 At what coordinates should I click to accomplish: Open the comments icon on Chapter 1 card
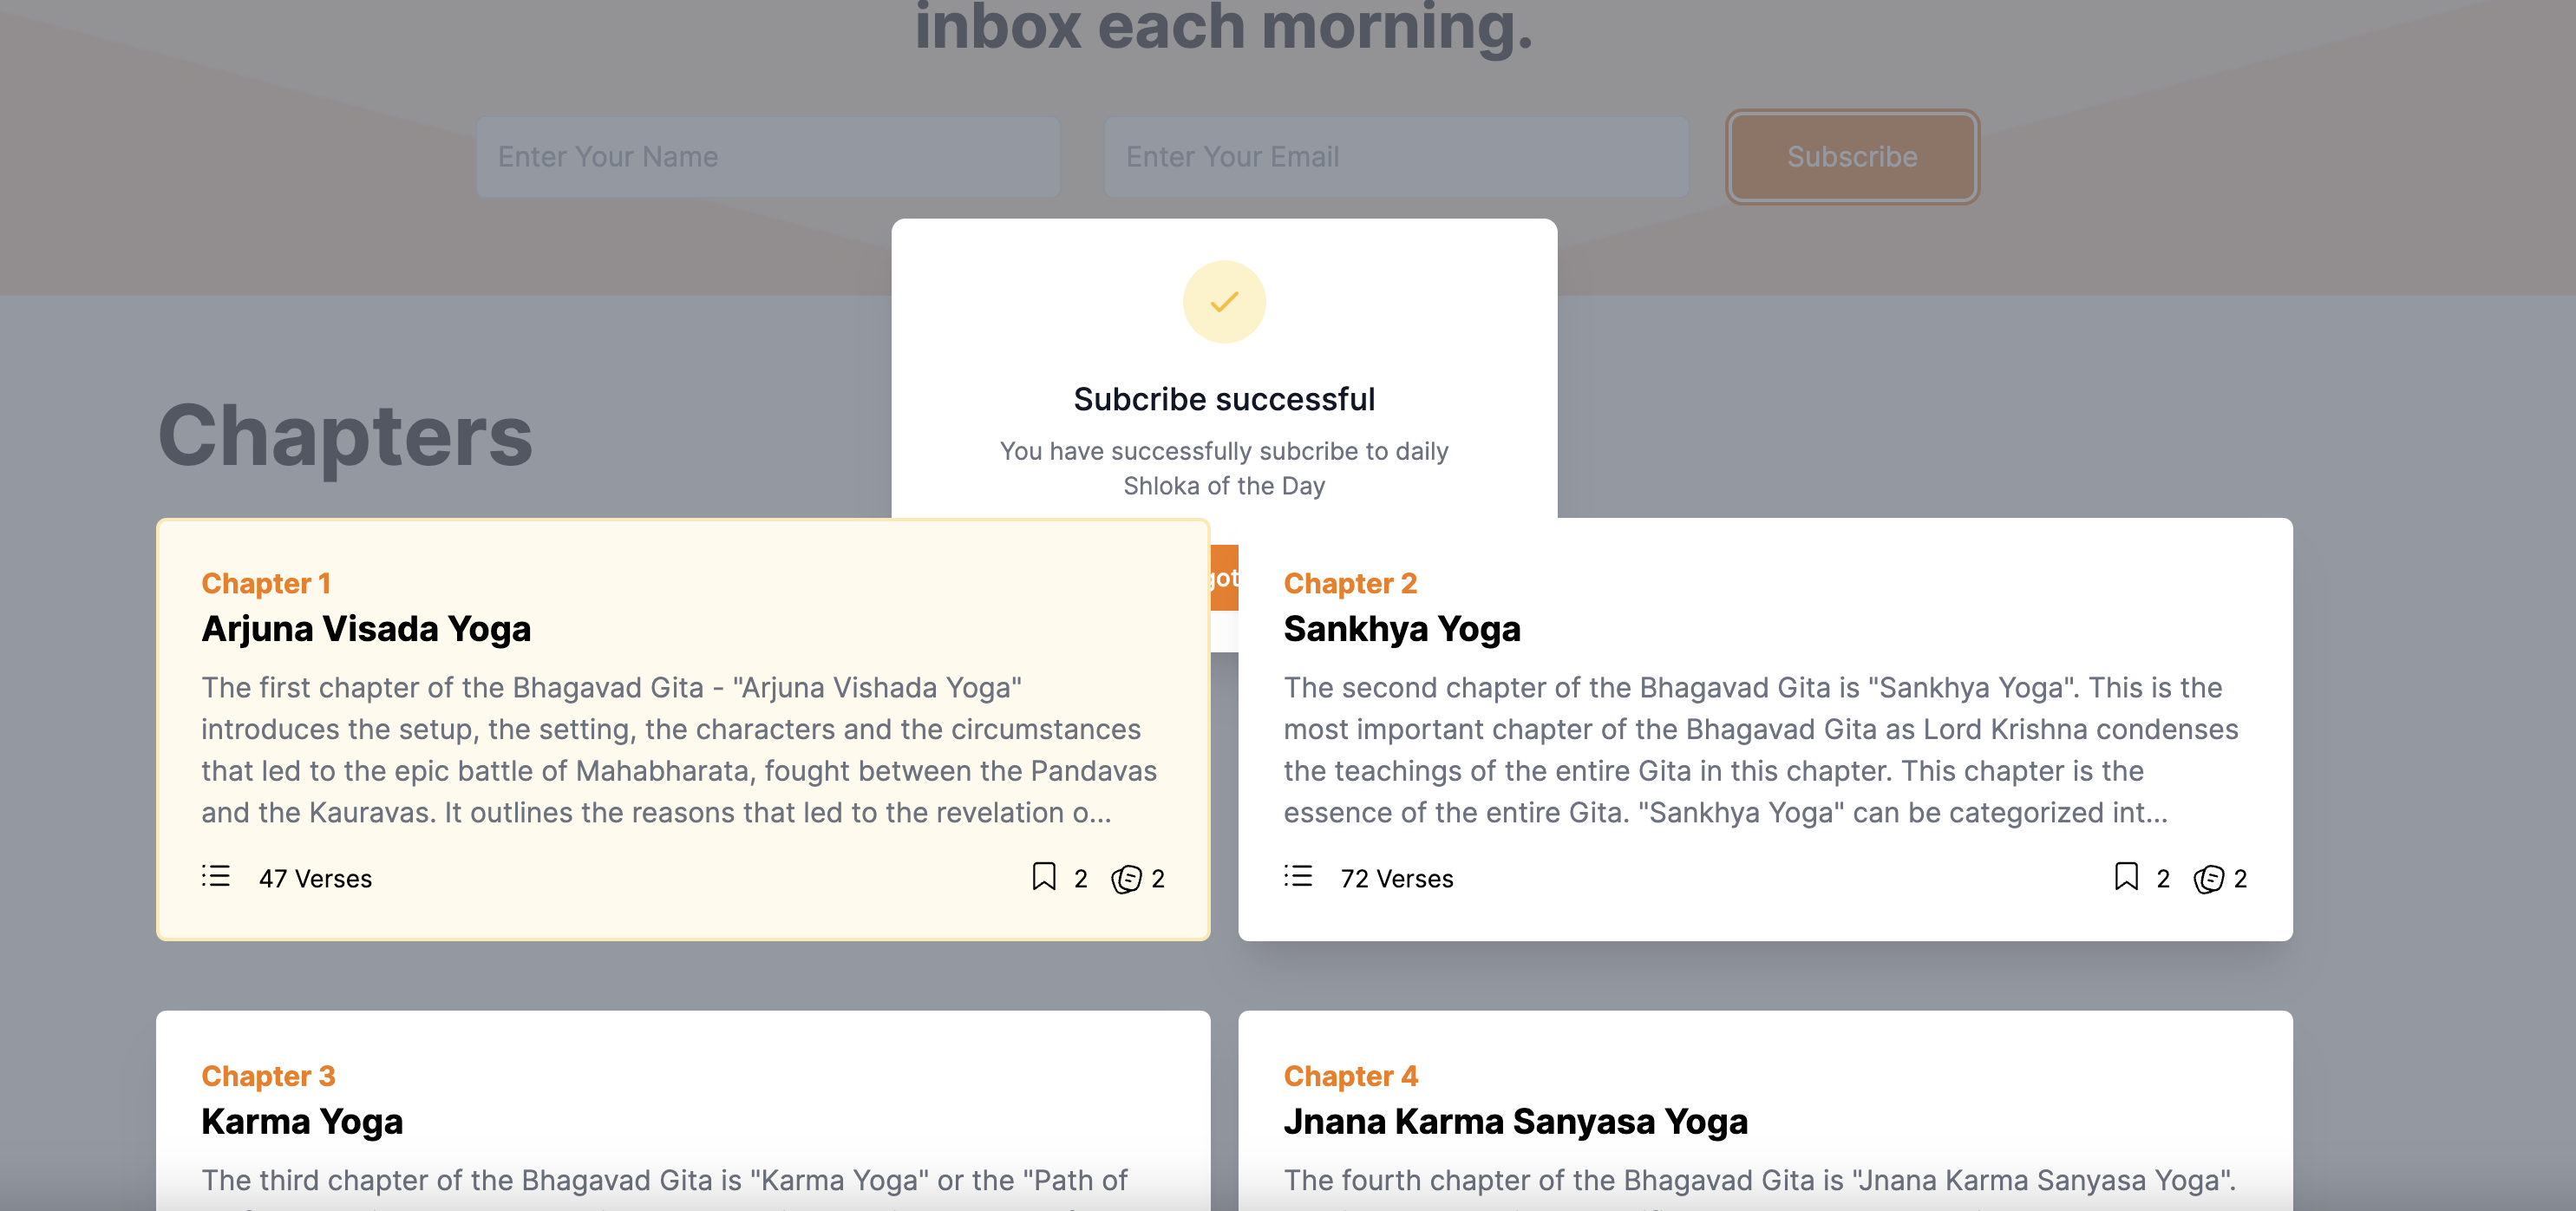(1126, 878)
